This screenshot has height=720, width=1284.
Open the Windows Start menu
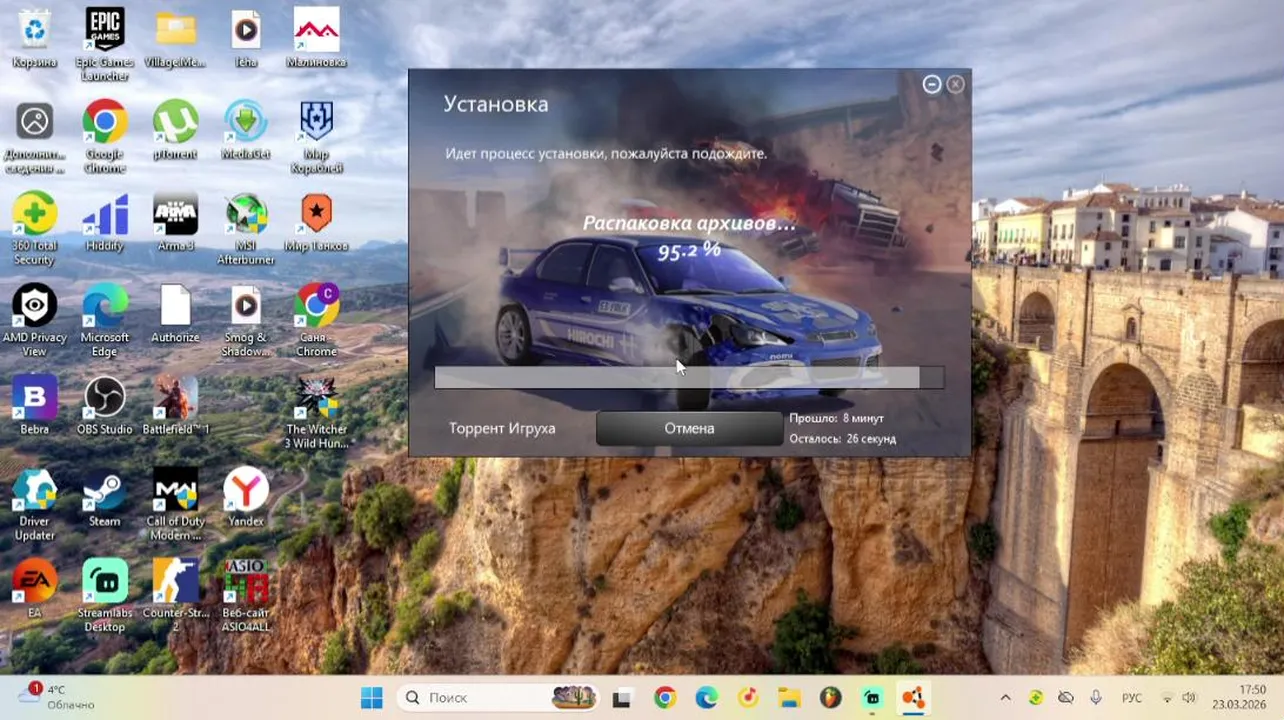click(x=372, y=697)
